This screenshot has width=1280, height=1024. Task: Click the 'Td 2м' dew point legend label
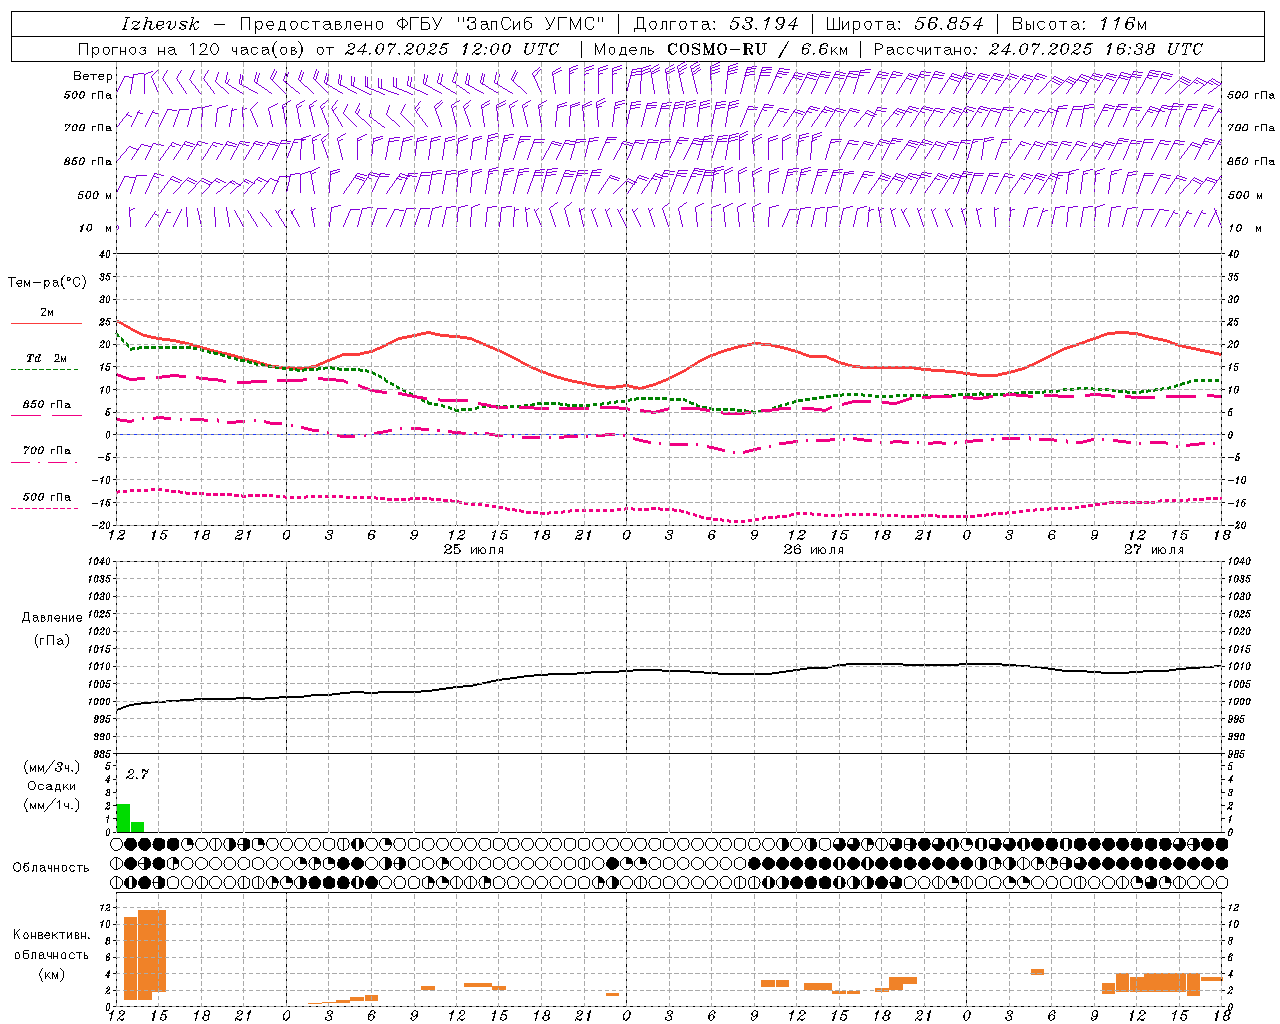46,358
